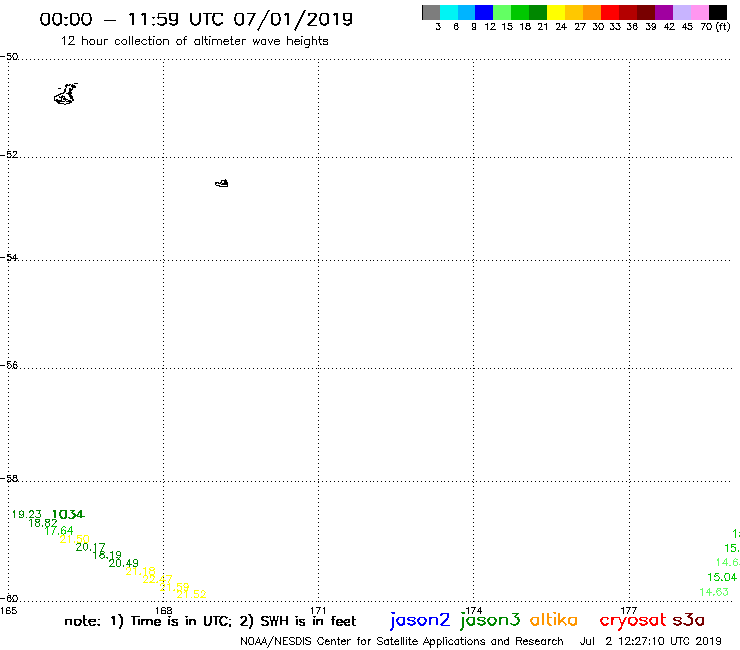Click the gray swatch in the color legend
Image resolution: width=740 pixels, height=650 pixels.
(x=431, y=12)
